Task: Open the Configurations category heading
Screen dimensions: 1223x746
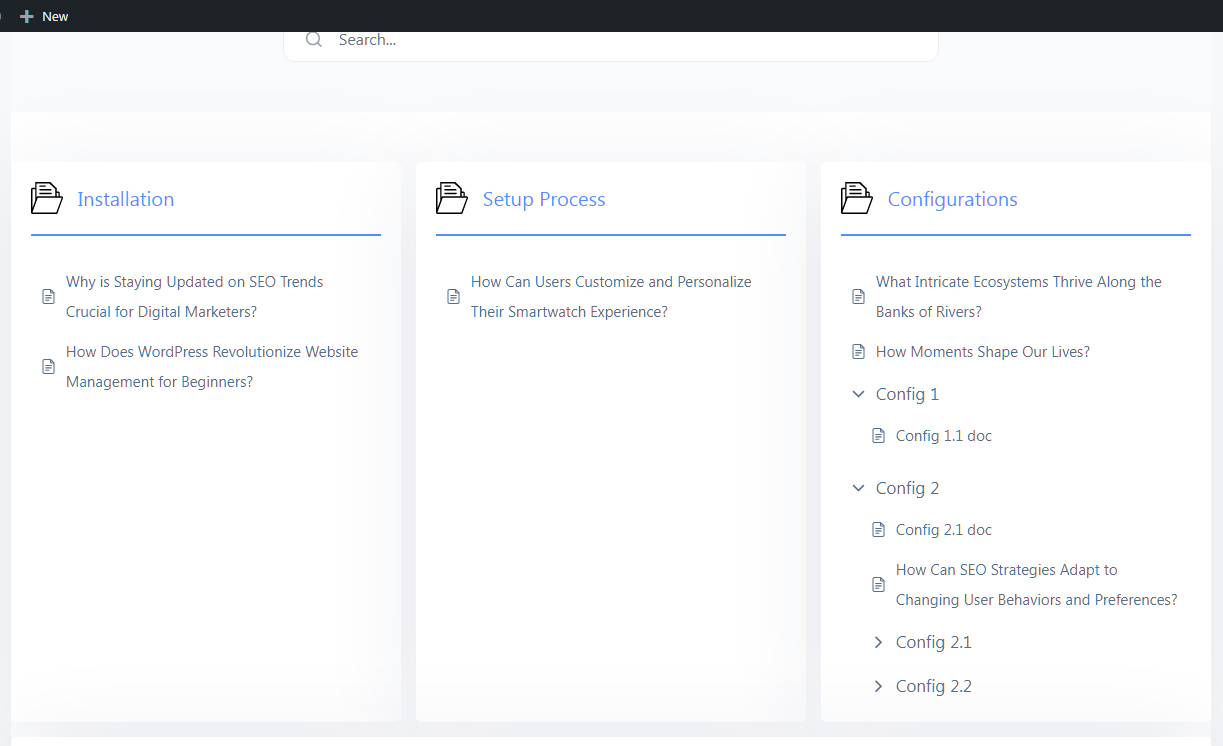Action: [x=953, y=199]
